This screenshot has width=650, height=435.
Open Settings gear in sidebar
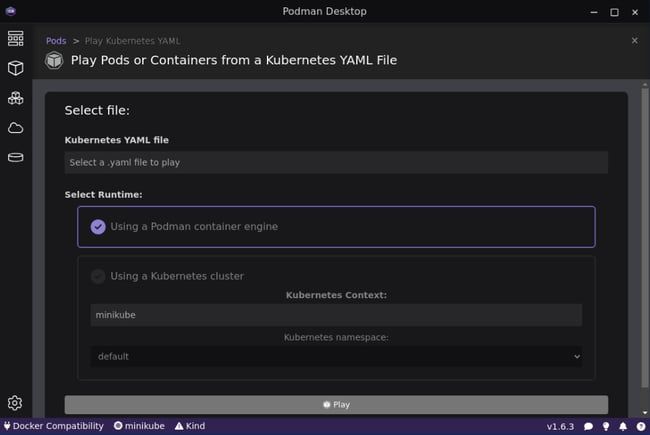[x=15, y=403]
